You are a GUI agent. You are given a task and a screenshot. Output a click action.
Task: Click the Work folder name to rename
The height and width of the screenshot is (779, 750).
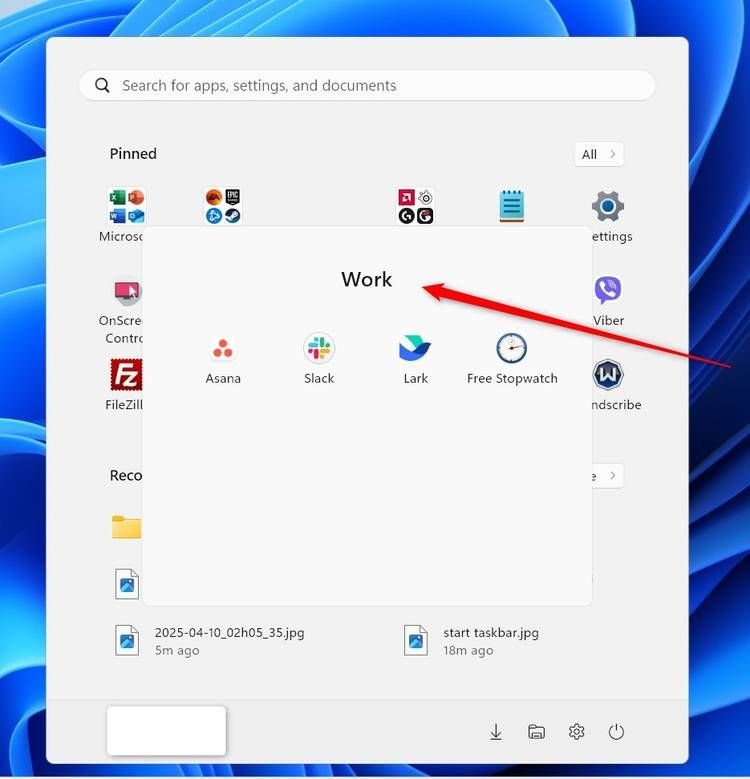[x=367, y=280]
